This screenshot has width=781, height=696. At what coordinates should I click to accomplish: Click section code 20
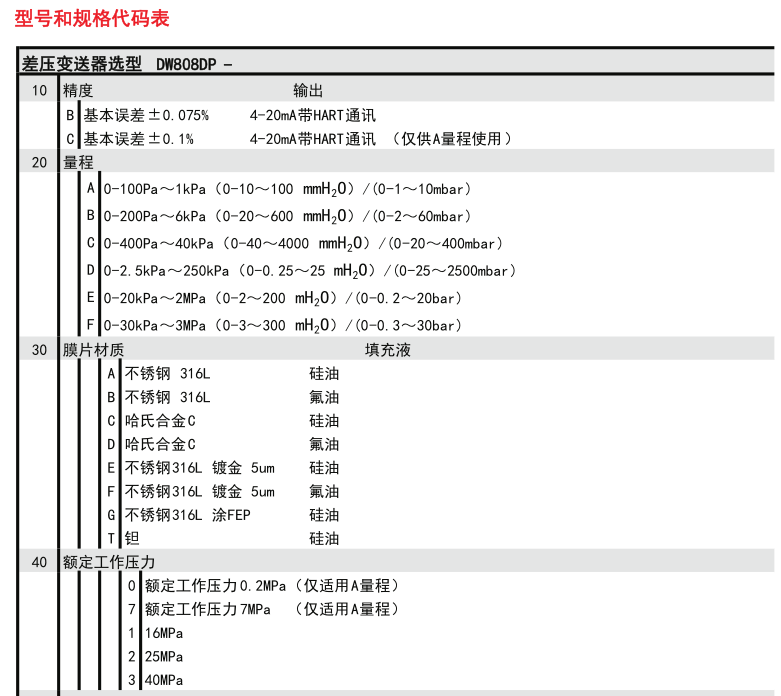point(39,162)
